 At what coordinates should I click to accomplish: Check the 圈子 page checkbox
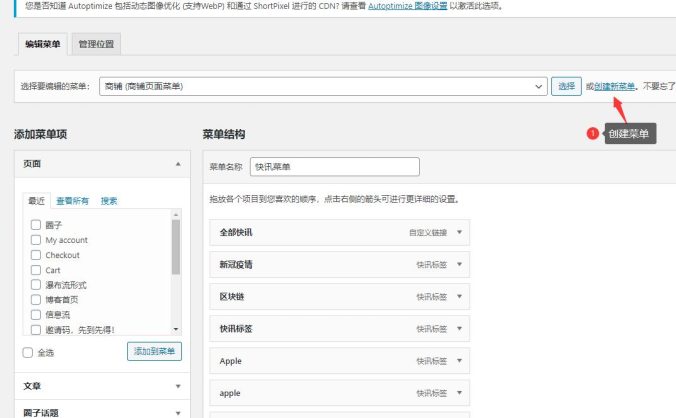point(36,225)
